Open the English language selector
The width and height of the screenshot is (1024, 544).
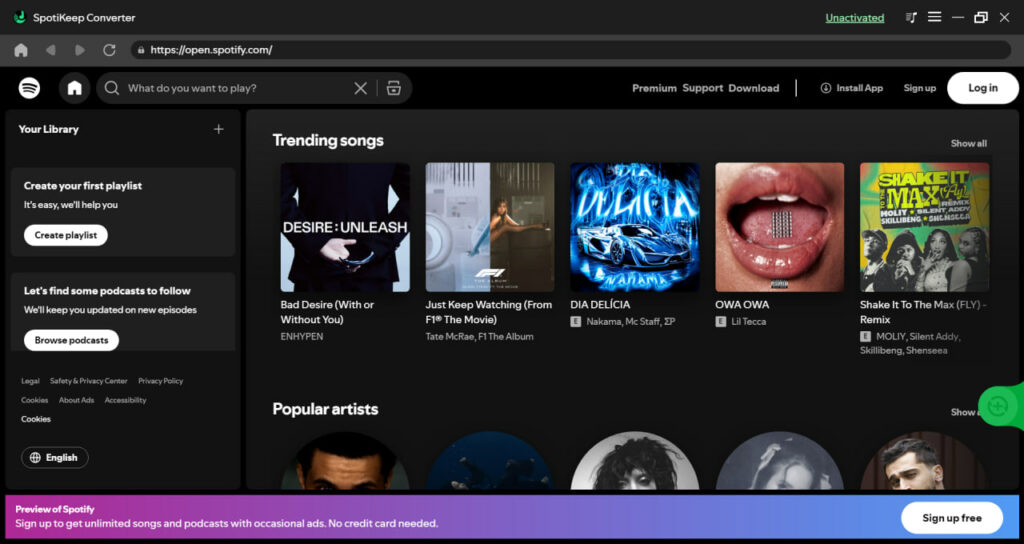55,457
